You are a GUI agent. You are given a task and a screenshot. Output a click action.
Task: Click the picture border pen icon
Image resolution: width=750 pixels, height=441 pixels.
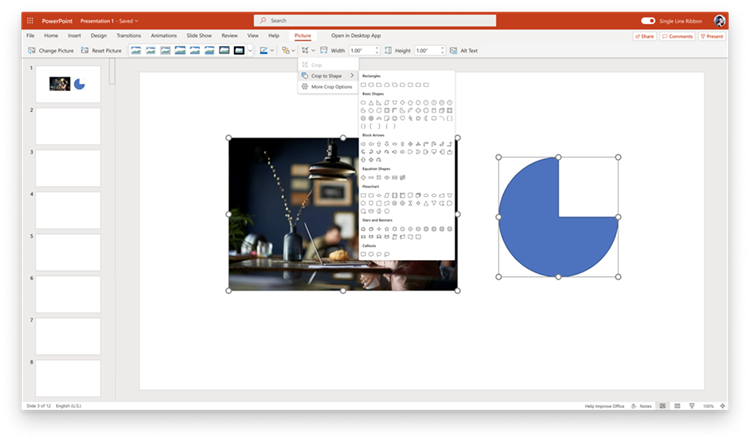click(x=264, y=50)
